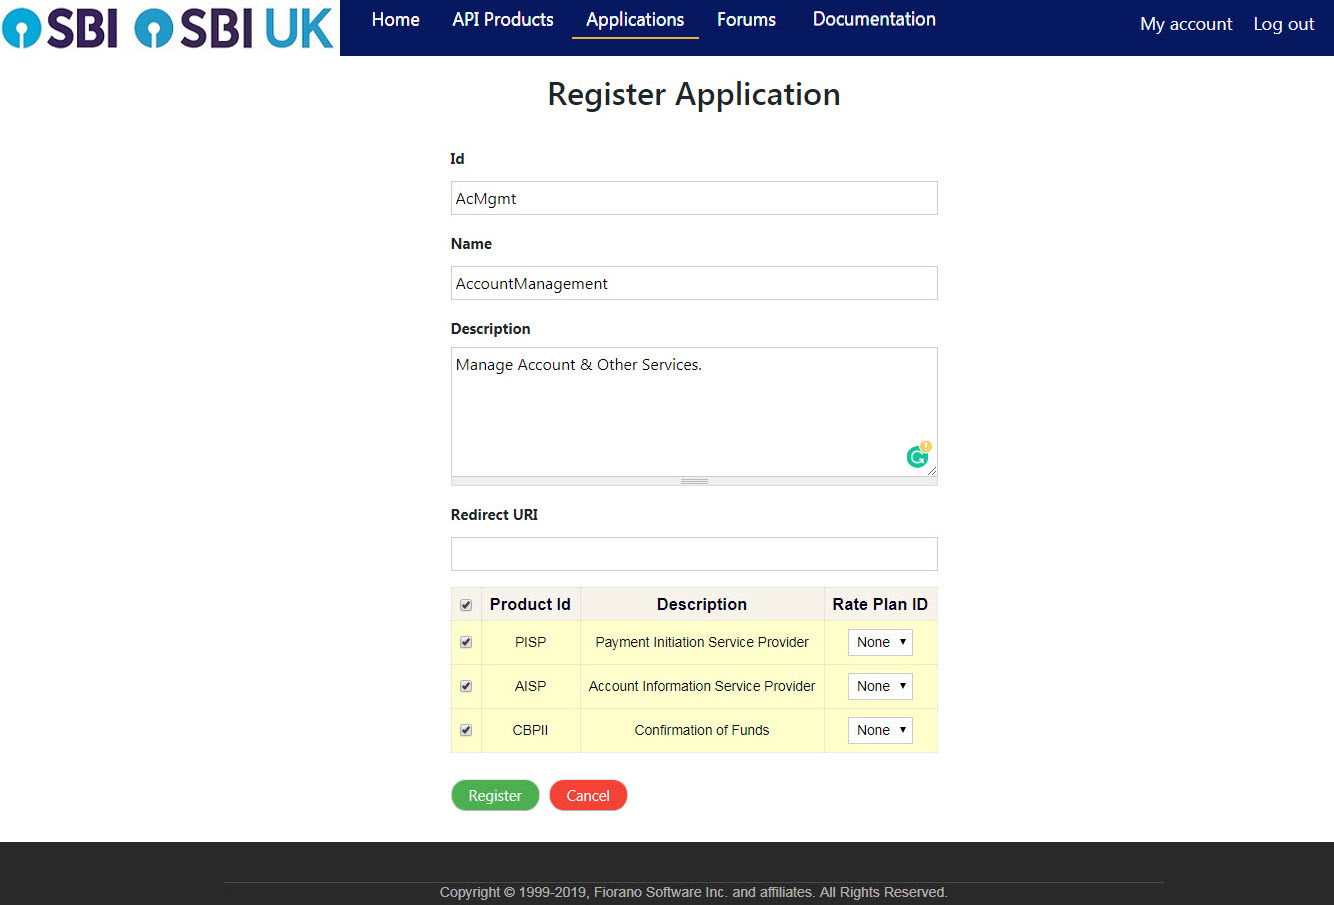1334x905 pixels.
Task: Click 'Payment Initiation Service Provider' cell
Action: (702, 642)
